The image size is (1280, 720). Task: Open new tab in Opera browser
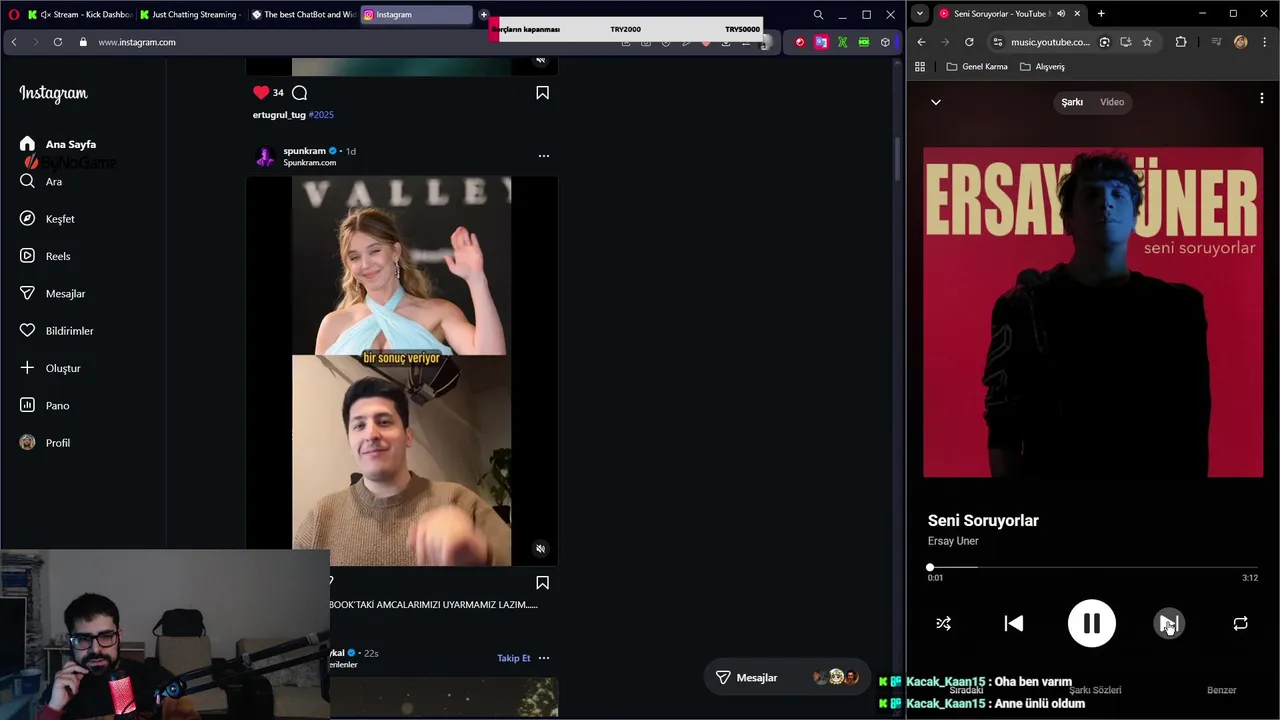point(483,14)
